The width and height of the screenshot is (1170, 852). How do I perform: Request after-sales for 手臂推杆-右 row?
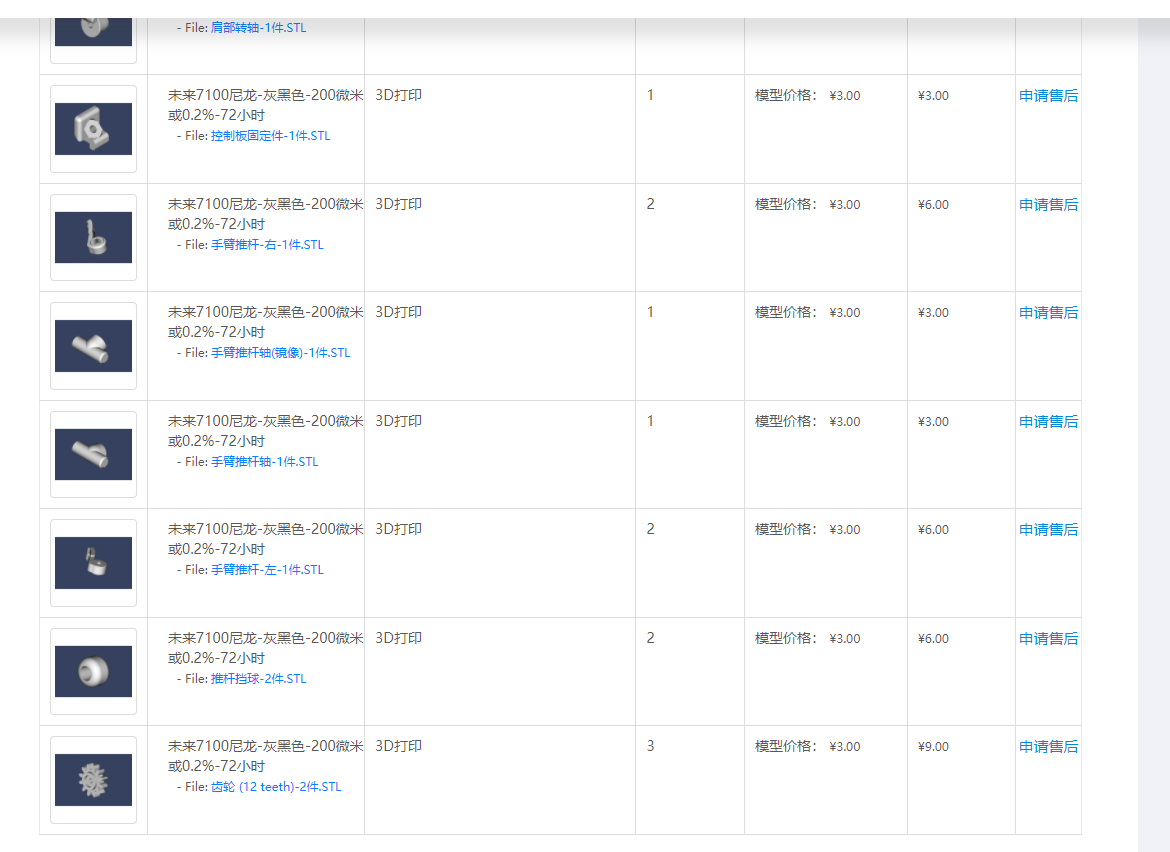coord(1048,204)
